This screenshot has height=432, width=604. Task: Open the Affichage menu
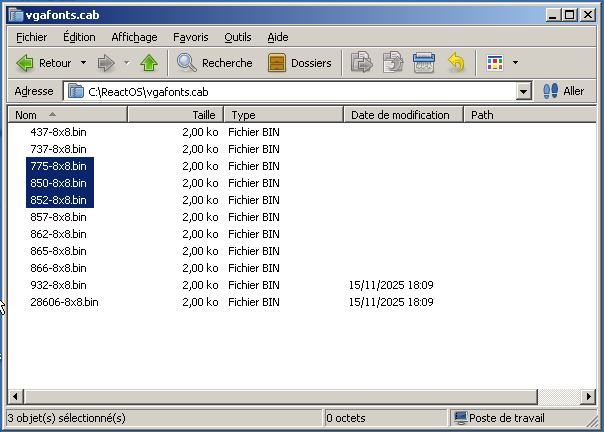134,37
